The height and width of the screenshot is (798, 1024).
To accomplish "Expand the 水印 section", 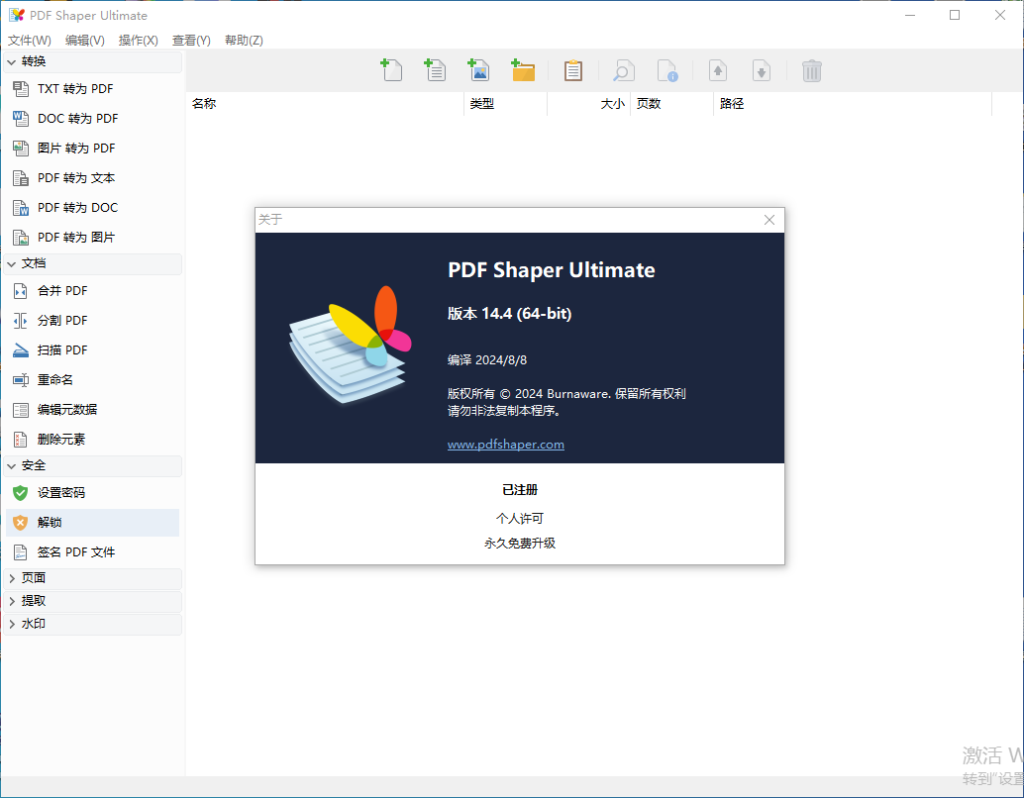I will (12, 624).
